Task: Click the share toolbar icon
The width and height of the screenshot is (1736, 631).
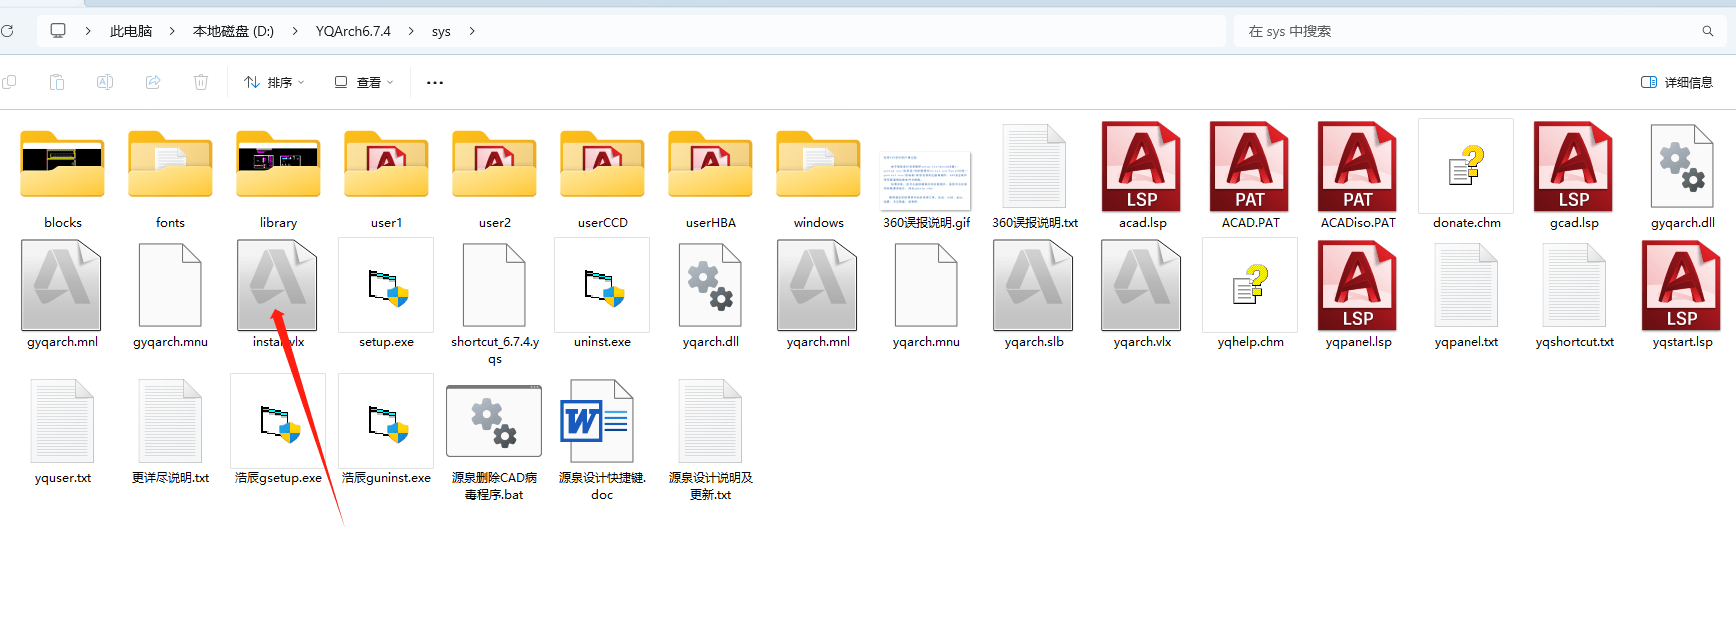Action: coord(153,82)
